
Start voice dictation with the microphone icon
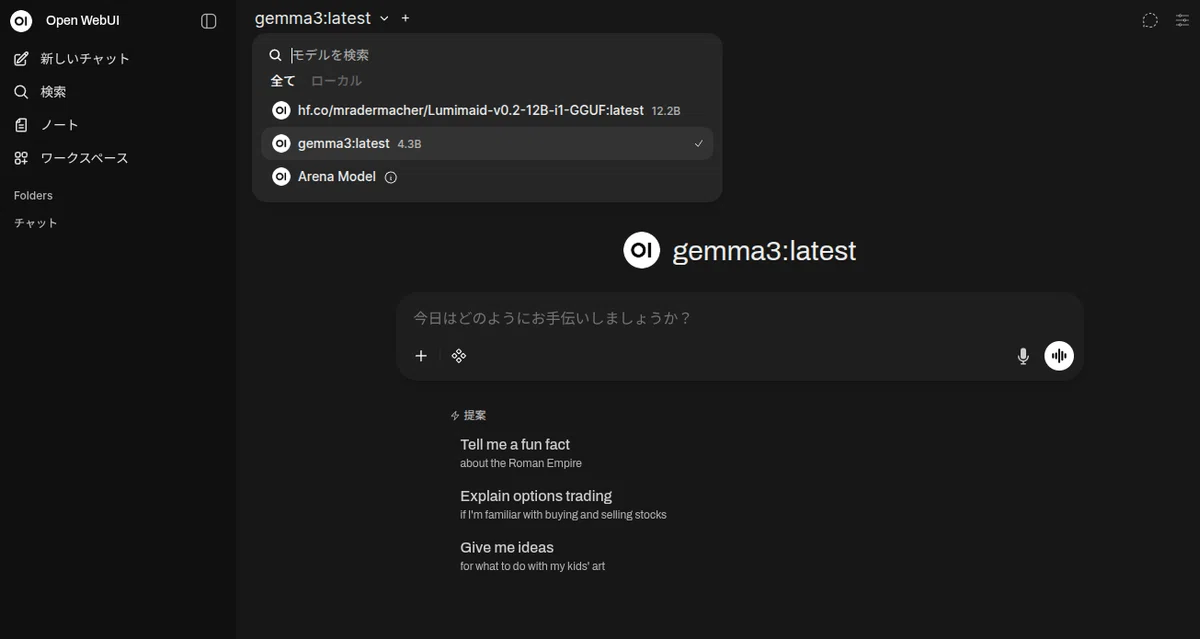pos(1023,356)
